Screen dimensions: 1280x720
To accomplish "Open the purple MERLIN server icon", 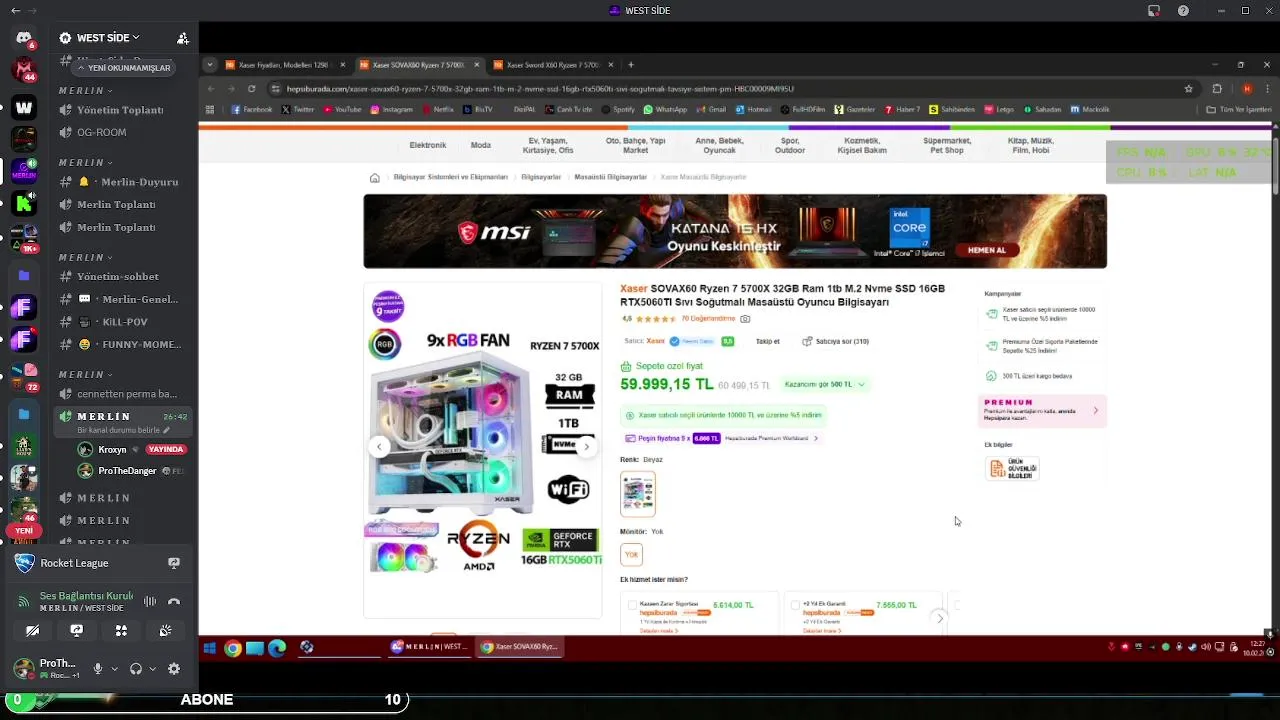I will tap(24, 171).
